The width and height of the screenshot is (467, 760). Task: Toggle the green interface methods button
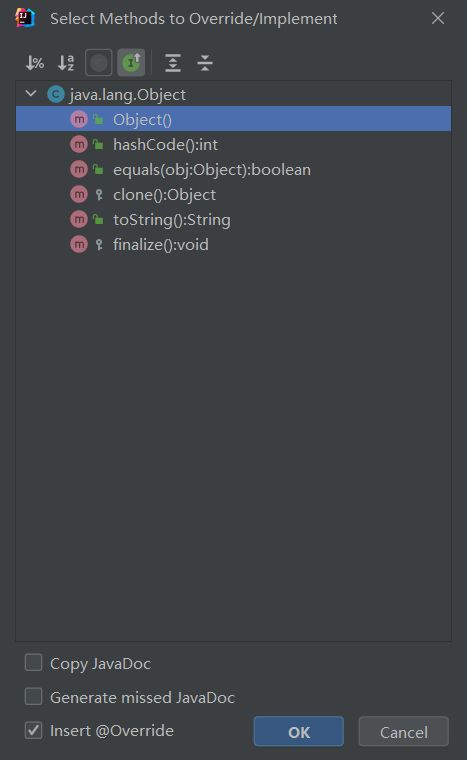click(131, 63)
